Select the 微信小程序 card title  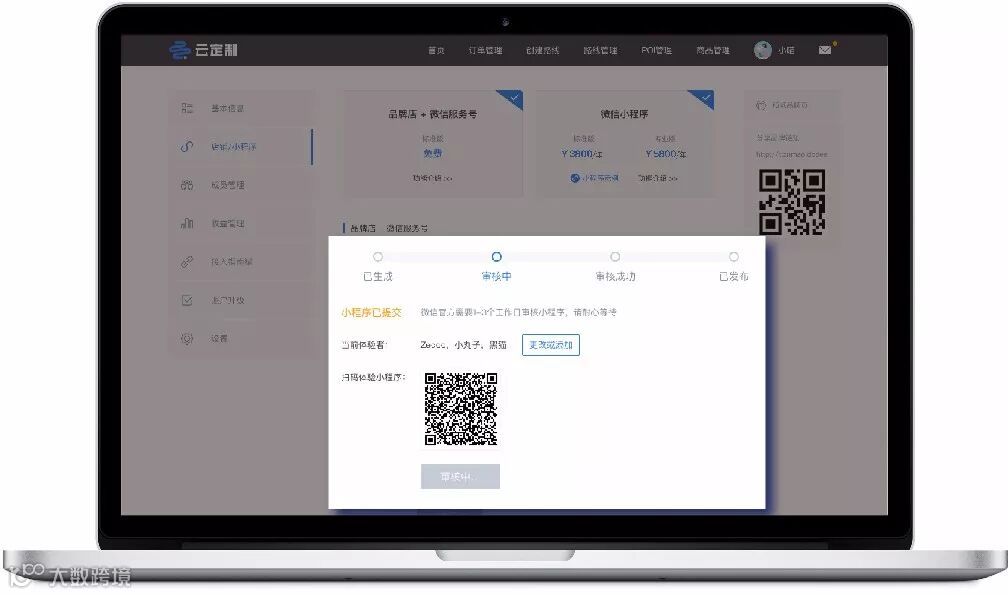[624, 114]
